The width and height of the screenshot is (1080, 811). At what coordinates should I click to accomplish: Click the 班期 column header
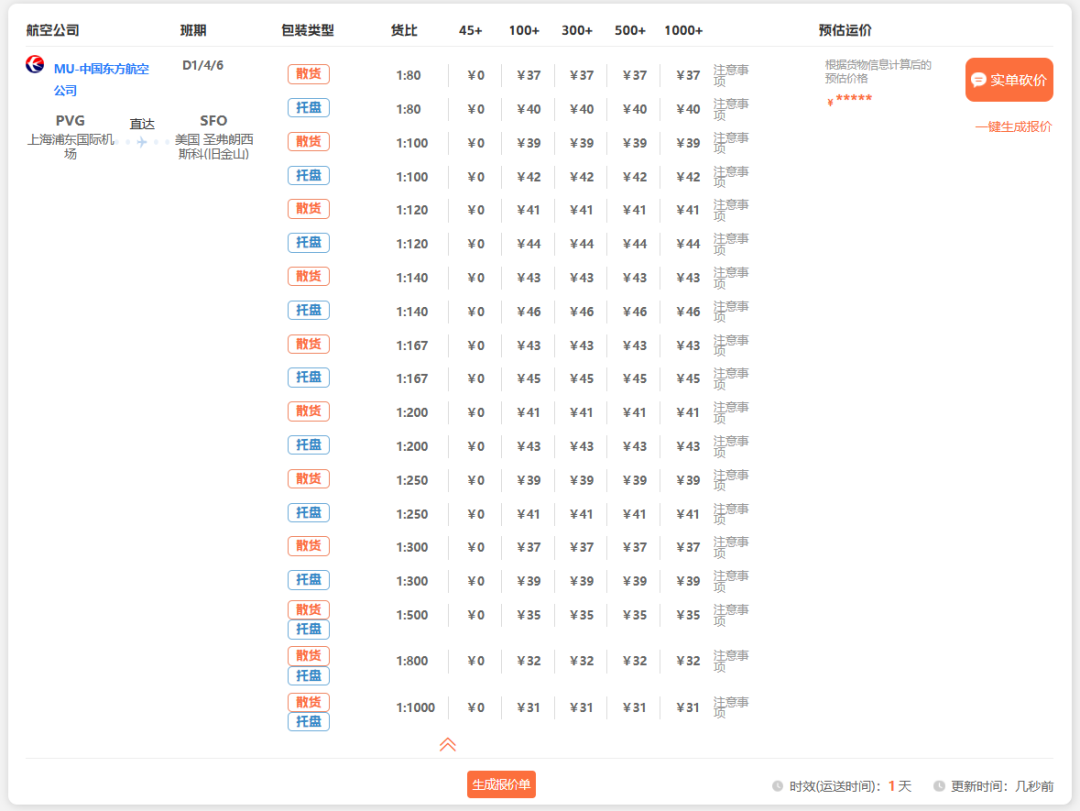tap(194, 30)
